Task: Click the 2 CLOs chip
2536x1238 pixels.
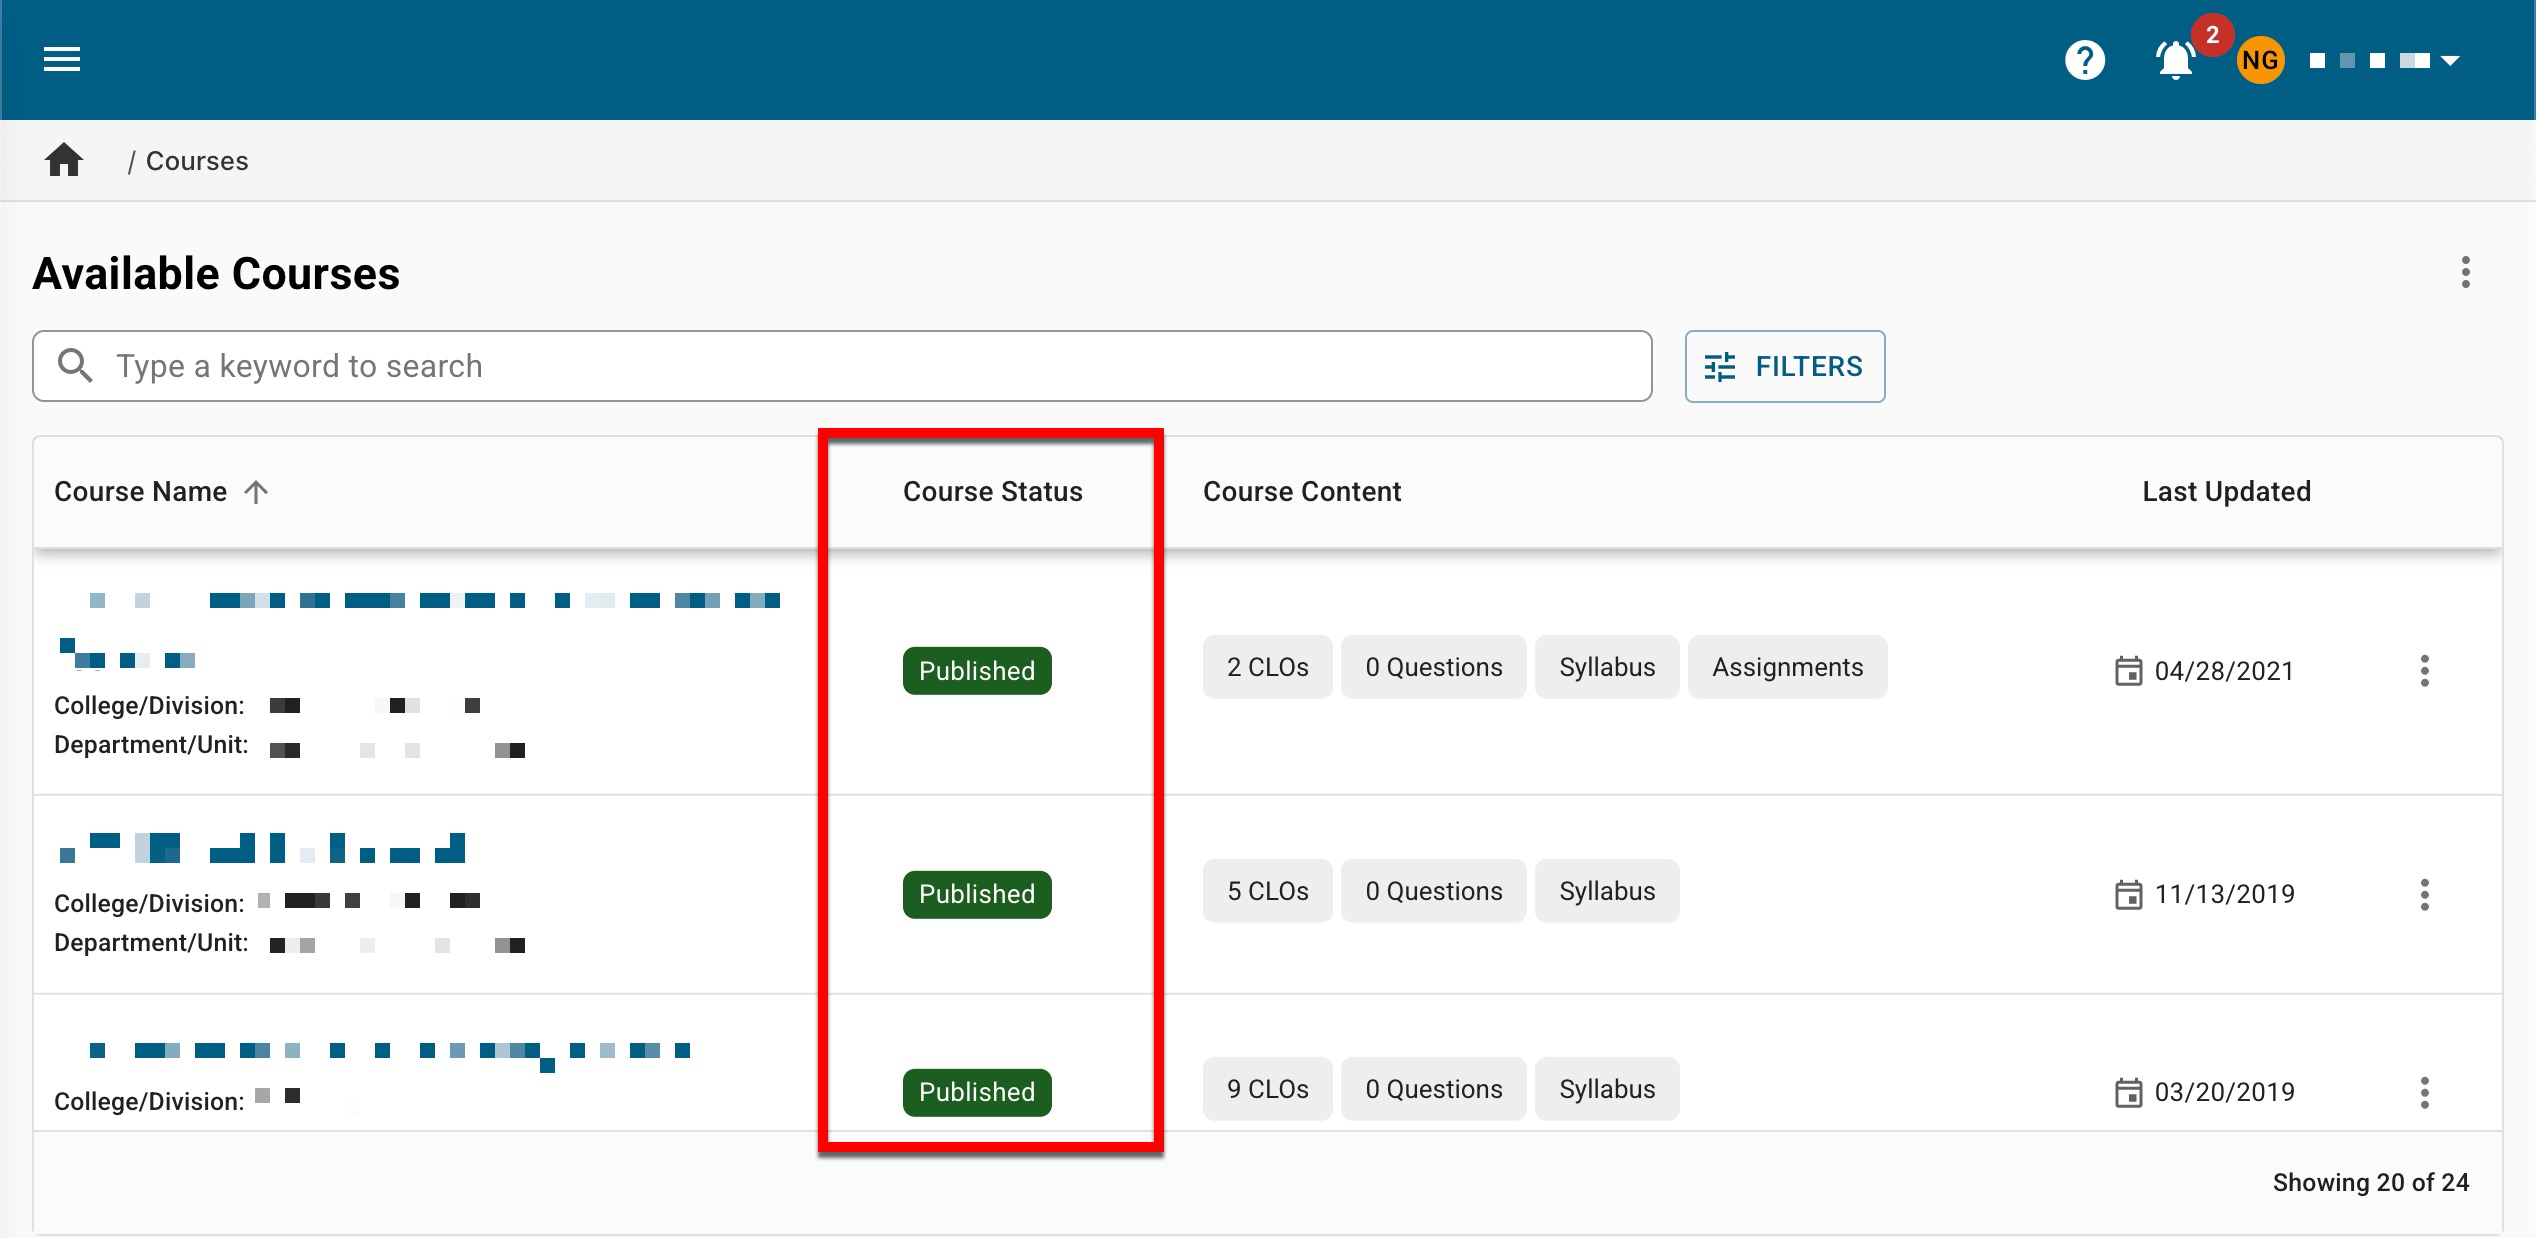Action: tap(1267, 667)
